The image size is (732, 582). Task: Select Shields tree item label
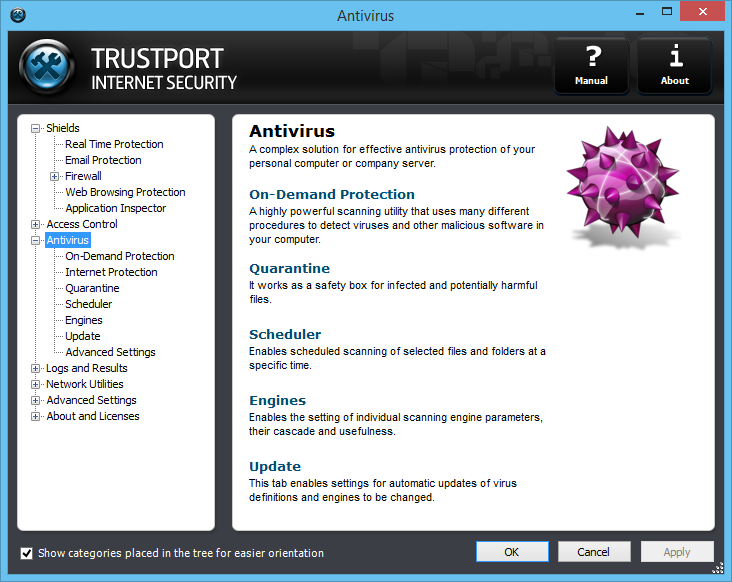tap(63, 128)
